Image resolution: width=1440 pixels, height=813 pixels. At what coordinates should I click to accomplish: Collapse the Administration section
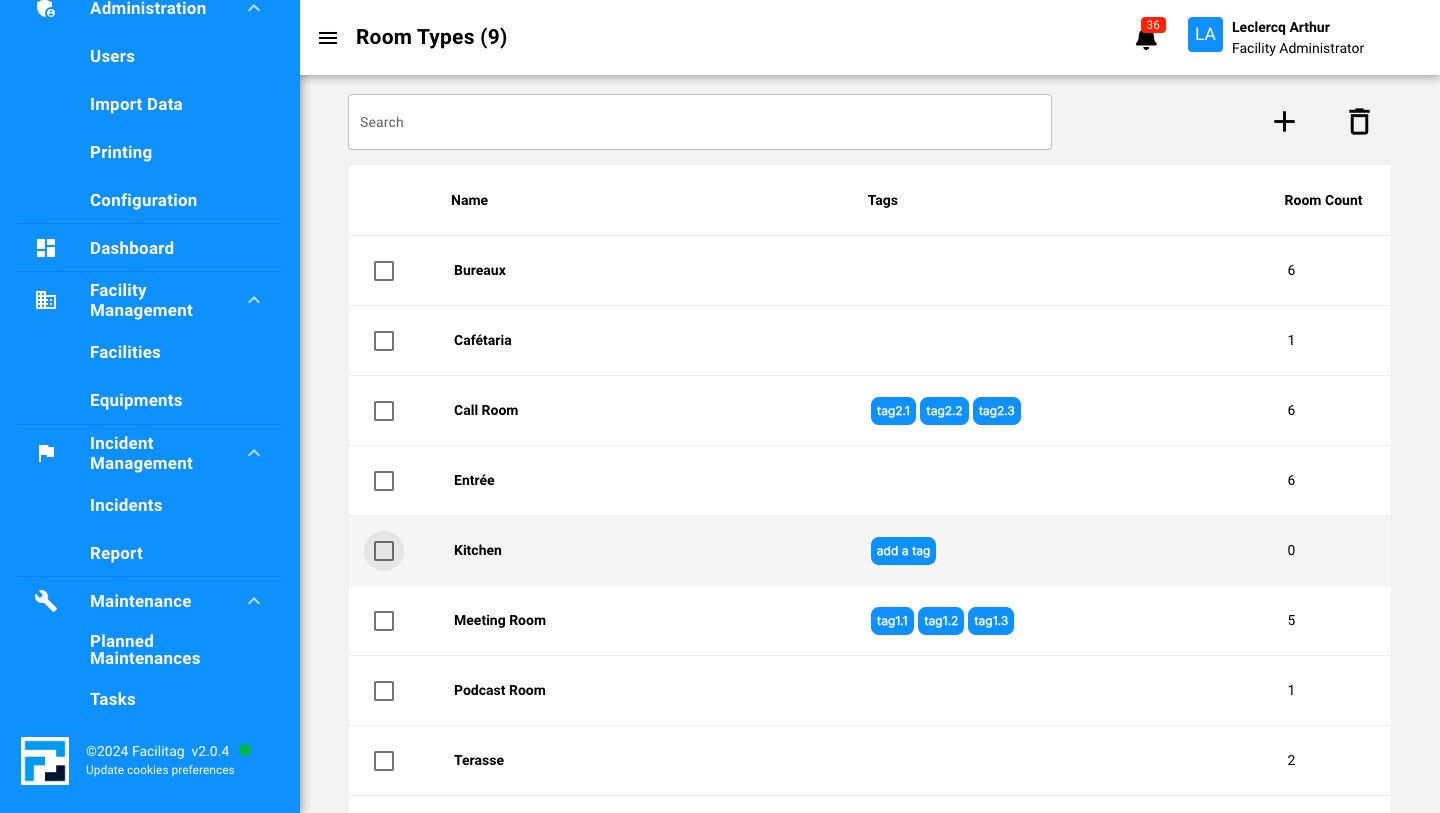[254, 8]
